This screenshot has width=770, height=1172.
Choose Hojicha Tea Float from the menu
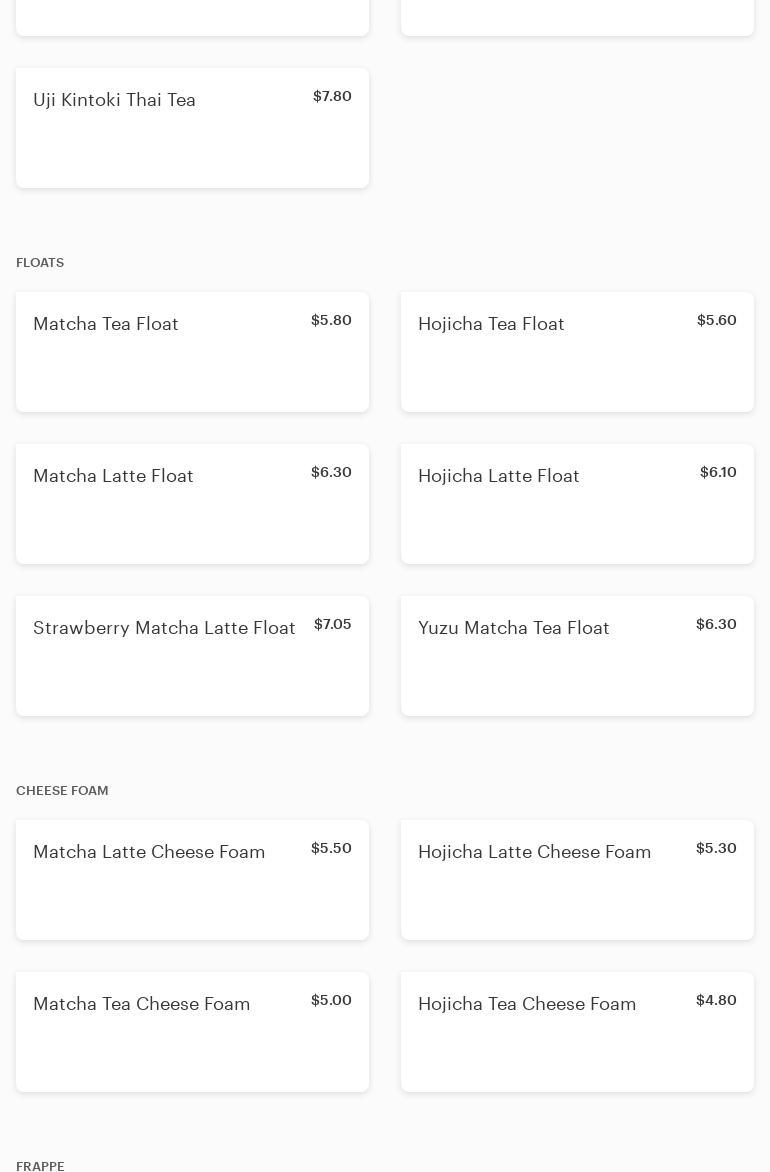click(x=577, y=352)
